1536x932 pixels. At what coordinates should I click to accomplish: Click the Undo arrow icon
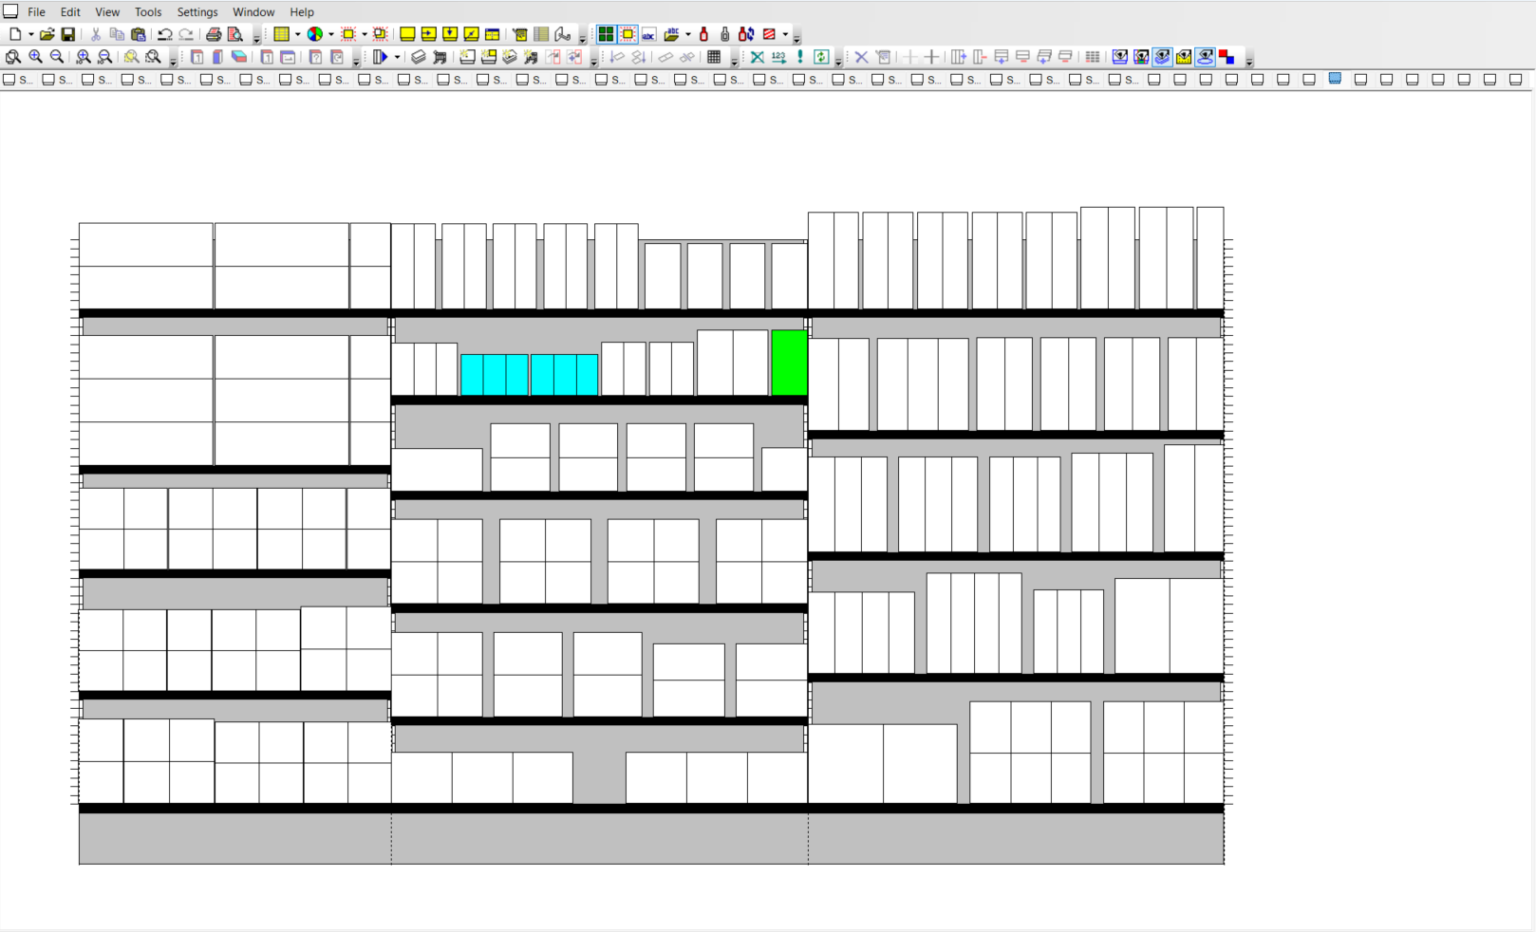click(x=165, y=34)
